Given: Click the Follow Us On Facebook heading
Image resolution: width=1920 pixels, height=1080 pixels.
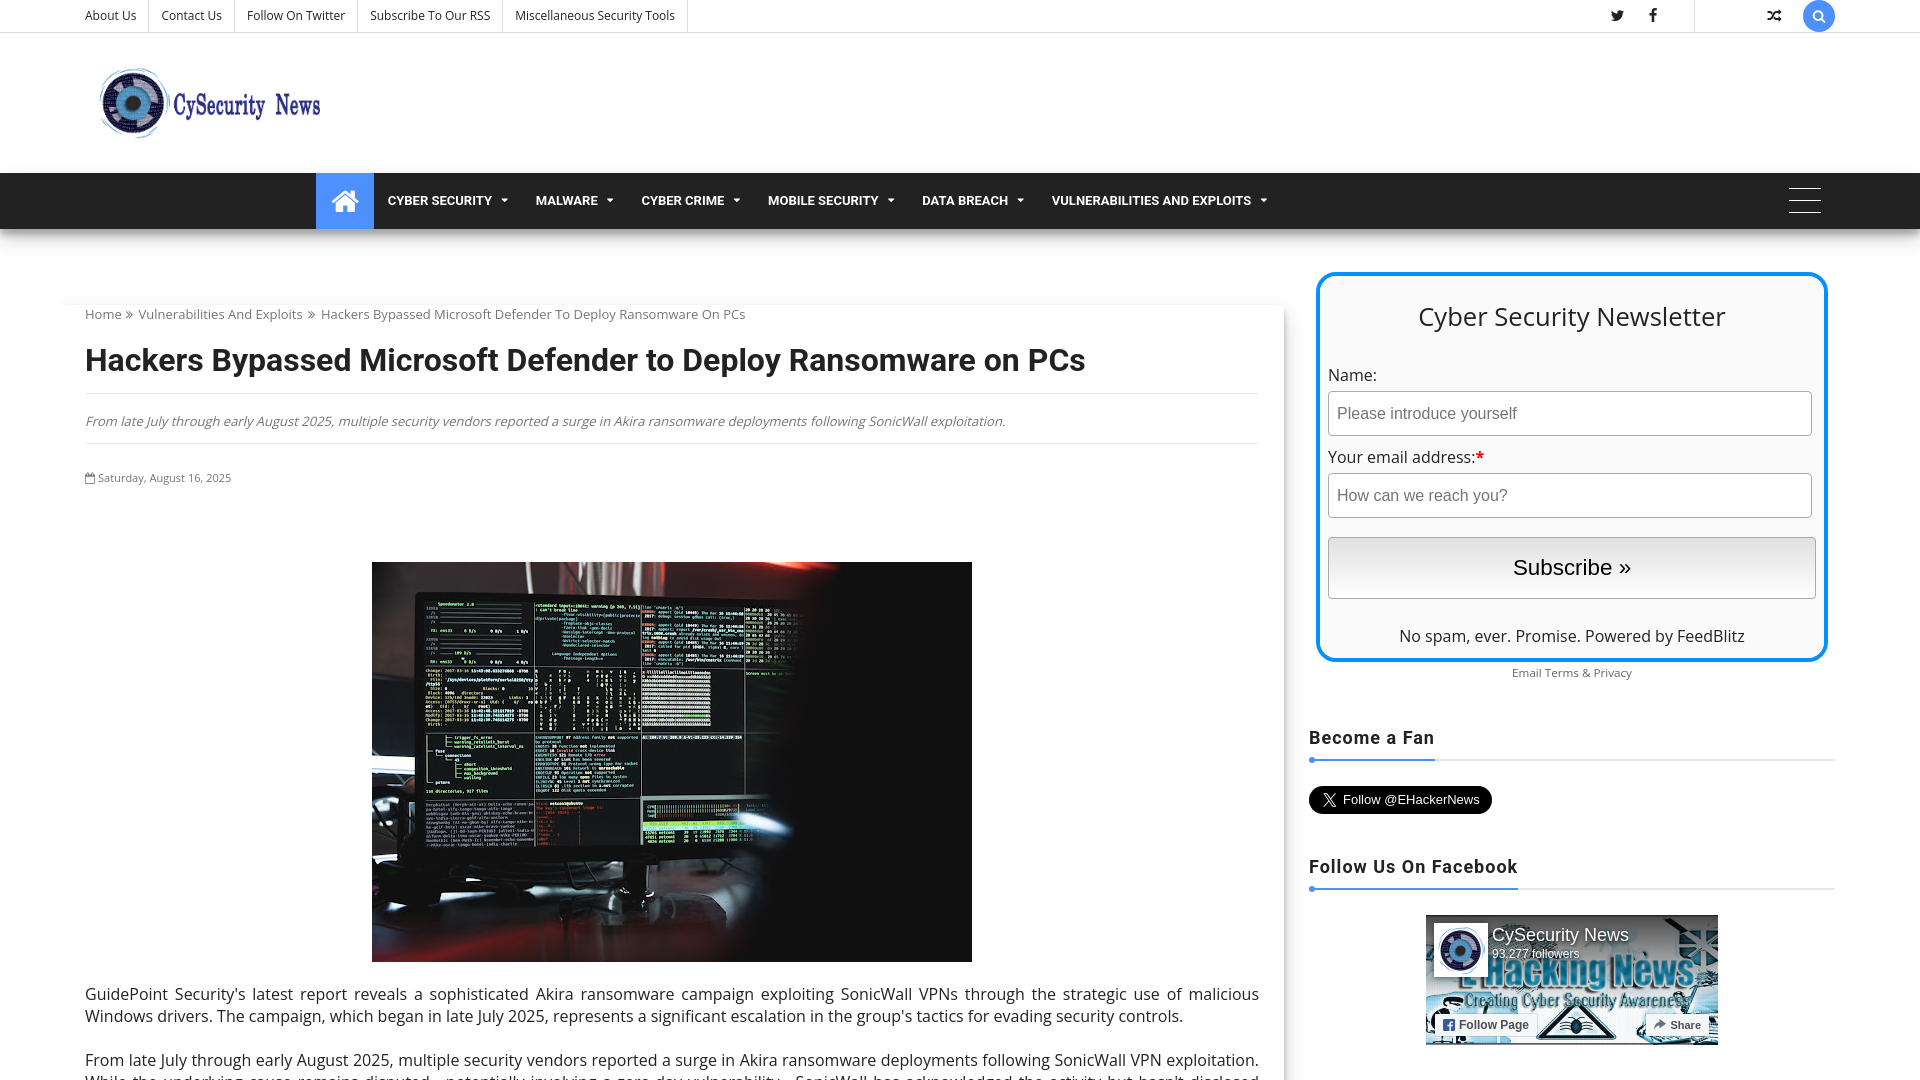Looking at the screenshot, I should click(x=1413, y=867).
